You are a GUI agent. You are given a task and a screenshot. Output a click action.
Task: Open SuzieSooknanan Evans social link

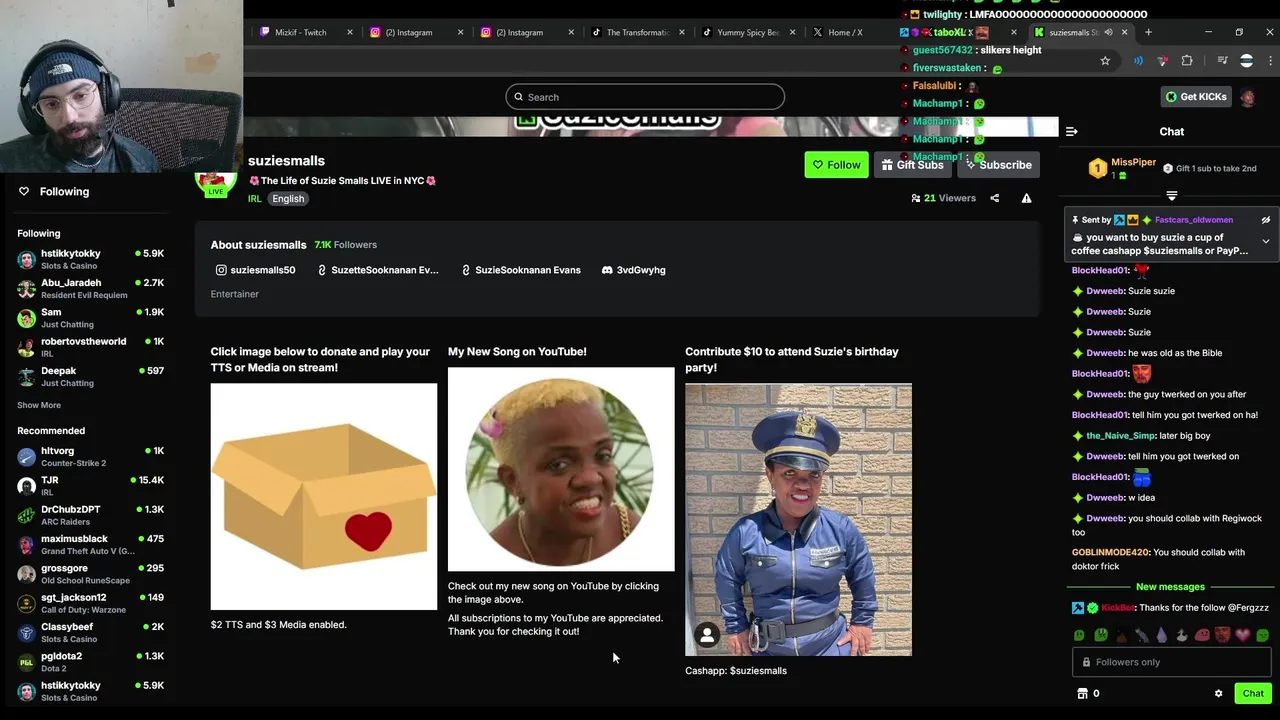click(521, 270)
